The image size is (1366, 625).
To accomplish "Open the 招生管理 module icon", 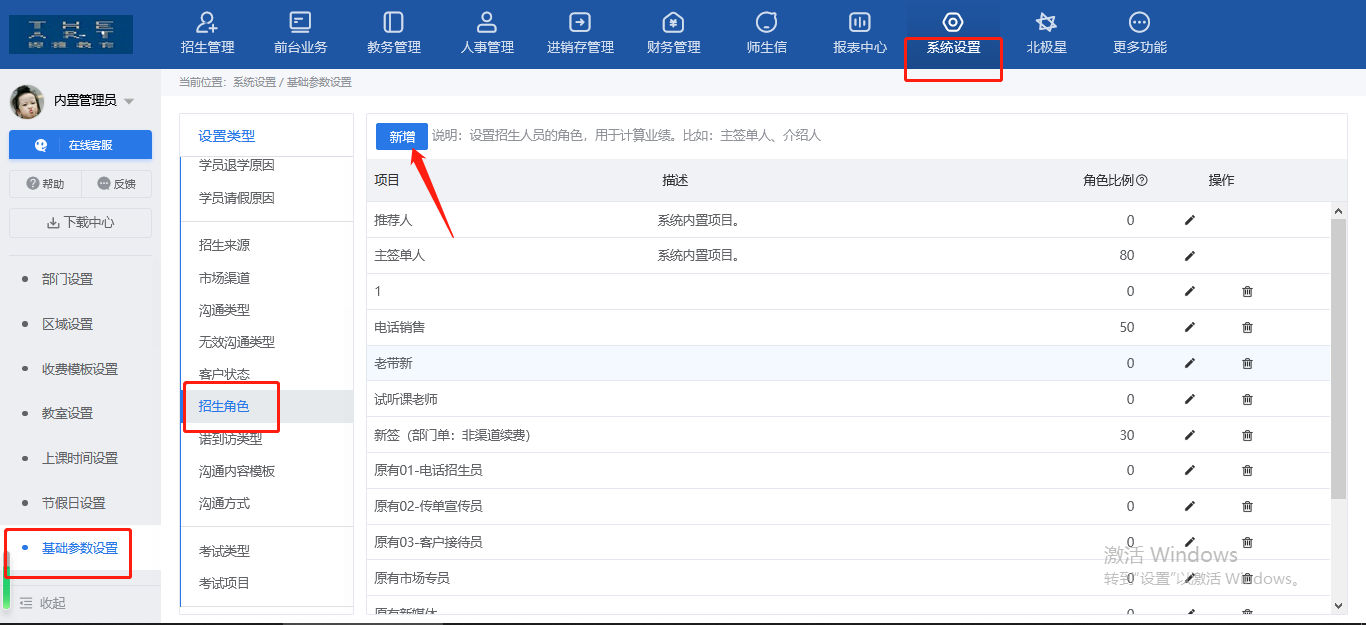I will (208, 22).
